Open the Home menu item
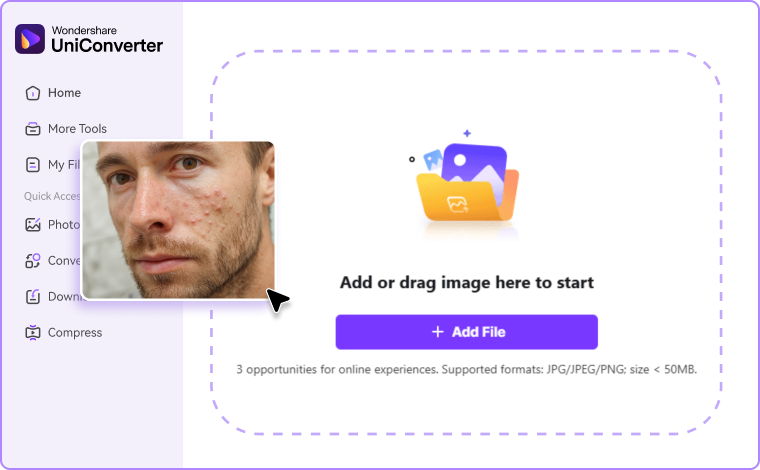 click(x=64, y=93)
